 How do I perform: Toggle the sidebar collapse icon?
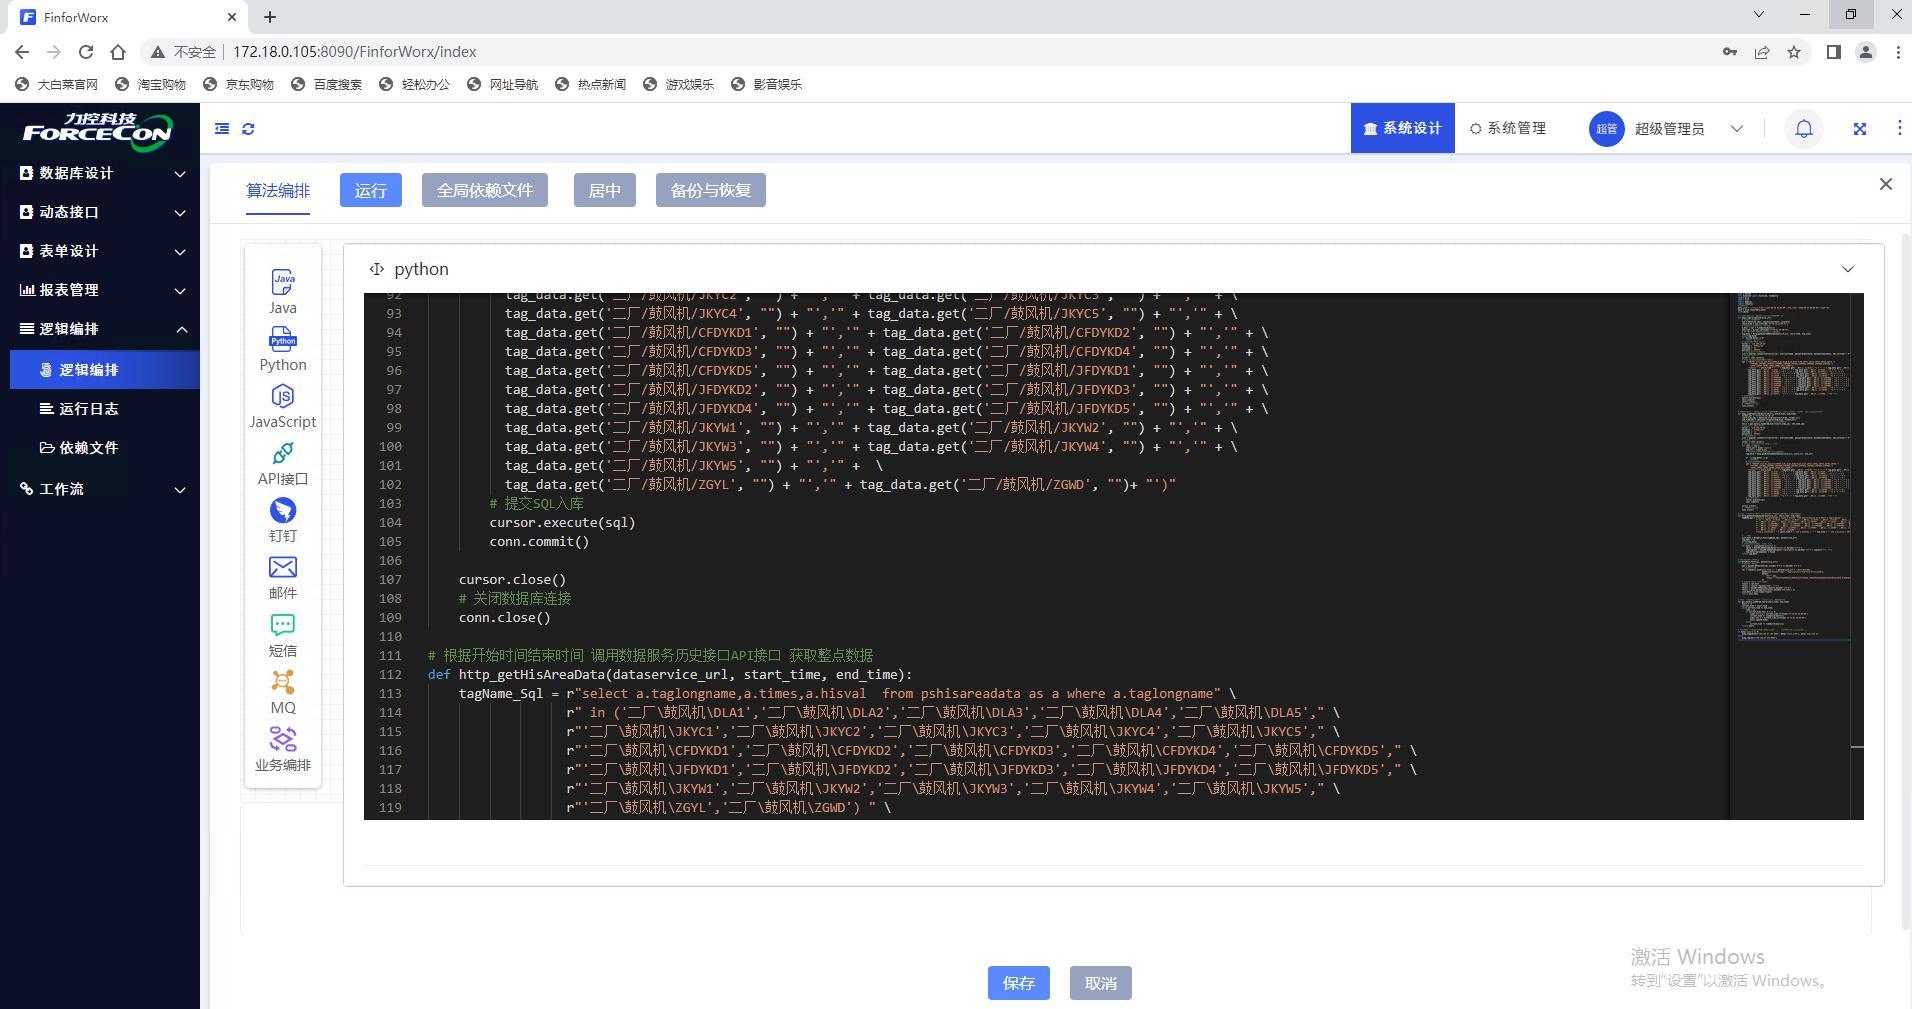[222, 129]
